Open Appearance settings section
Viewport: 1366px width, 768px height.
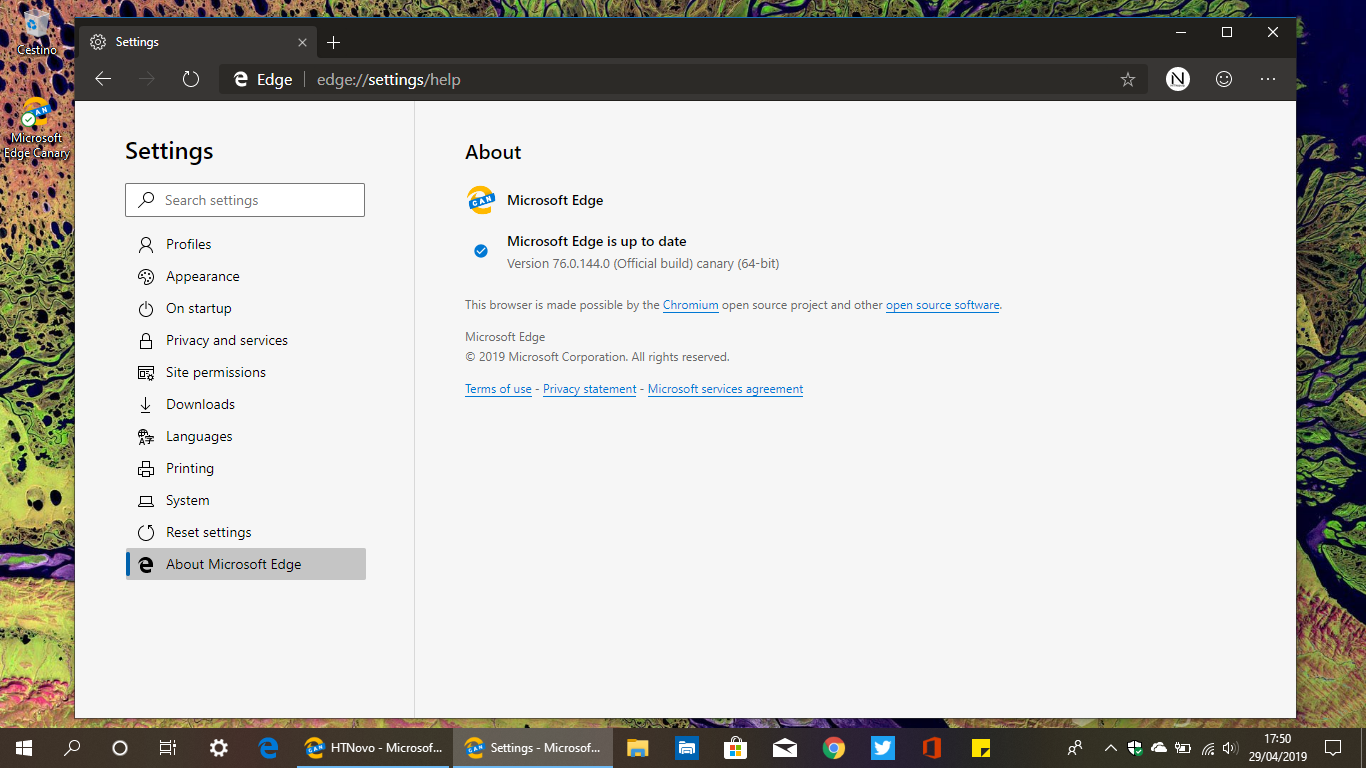(x=245, y=276)
